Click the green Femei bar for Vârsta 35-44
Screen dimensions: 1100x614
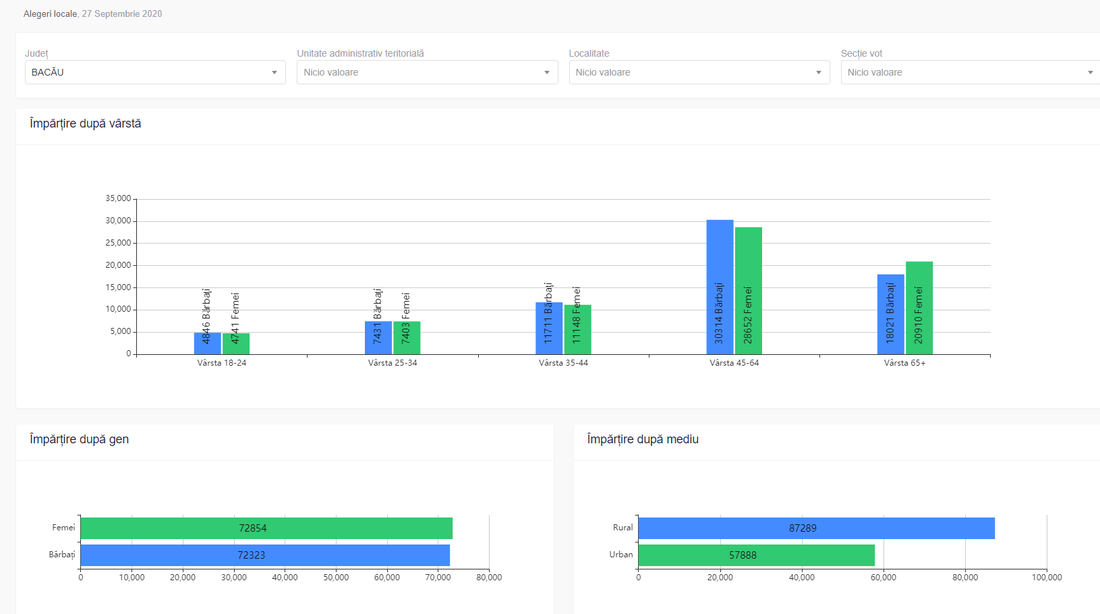pyautogui.click(x=578, y=330)
